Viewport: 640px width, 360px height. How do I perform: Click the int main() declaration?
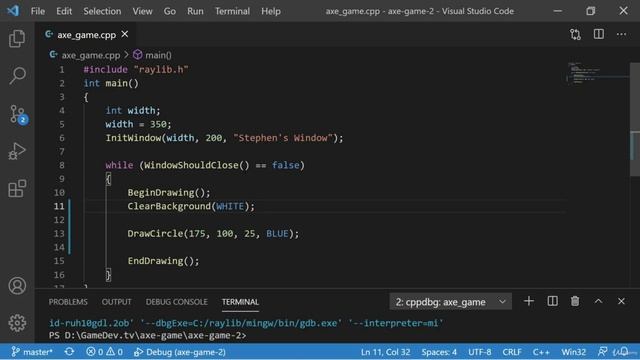point(111,83)
